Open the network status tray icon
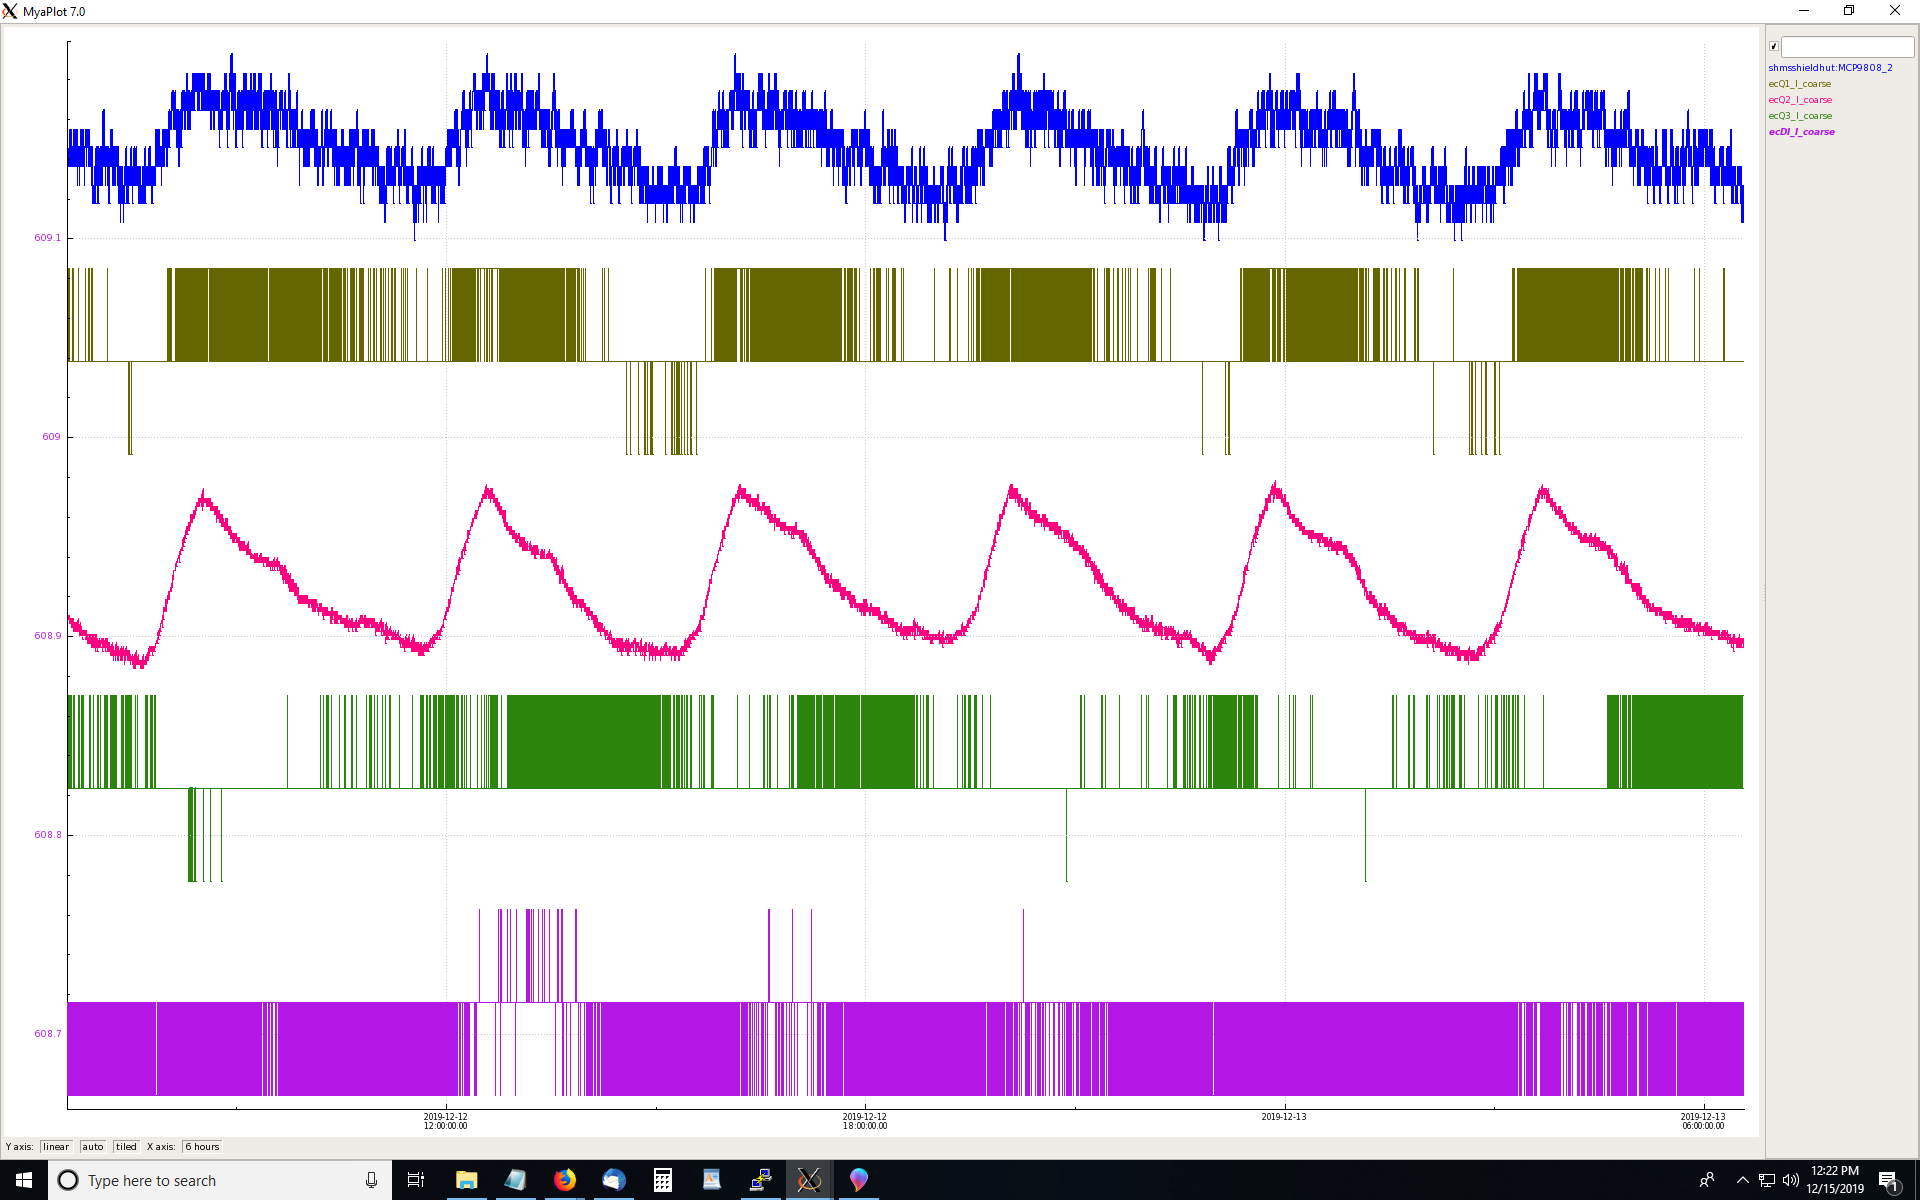Image resolution: width=1920 pixels, height=1200 pixels. (x=1767, y=1180)
